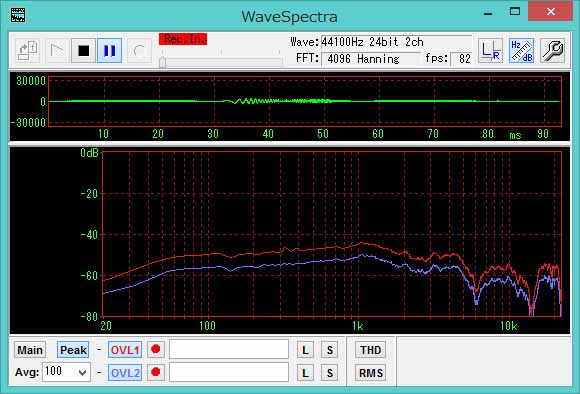The height and width of the screenshot is (394, 580).
Task: Click the L load button for OVL2
Action: click(x=305, y=373)
